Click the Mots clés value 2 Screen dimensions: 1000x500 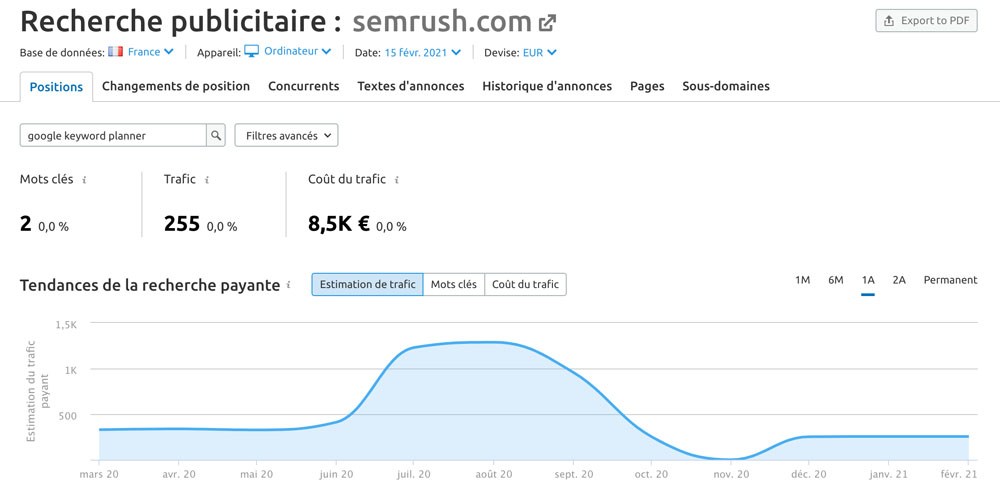coord(26,224)
